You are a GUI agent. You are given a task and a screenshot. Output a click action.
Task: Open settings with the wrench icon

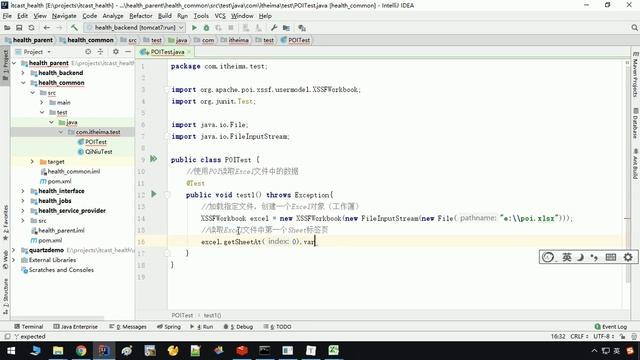pyautogui.click(x=273, y=28)
